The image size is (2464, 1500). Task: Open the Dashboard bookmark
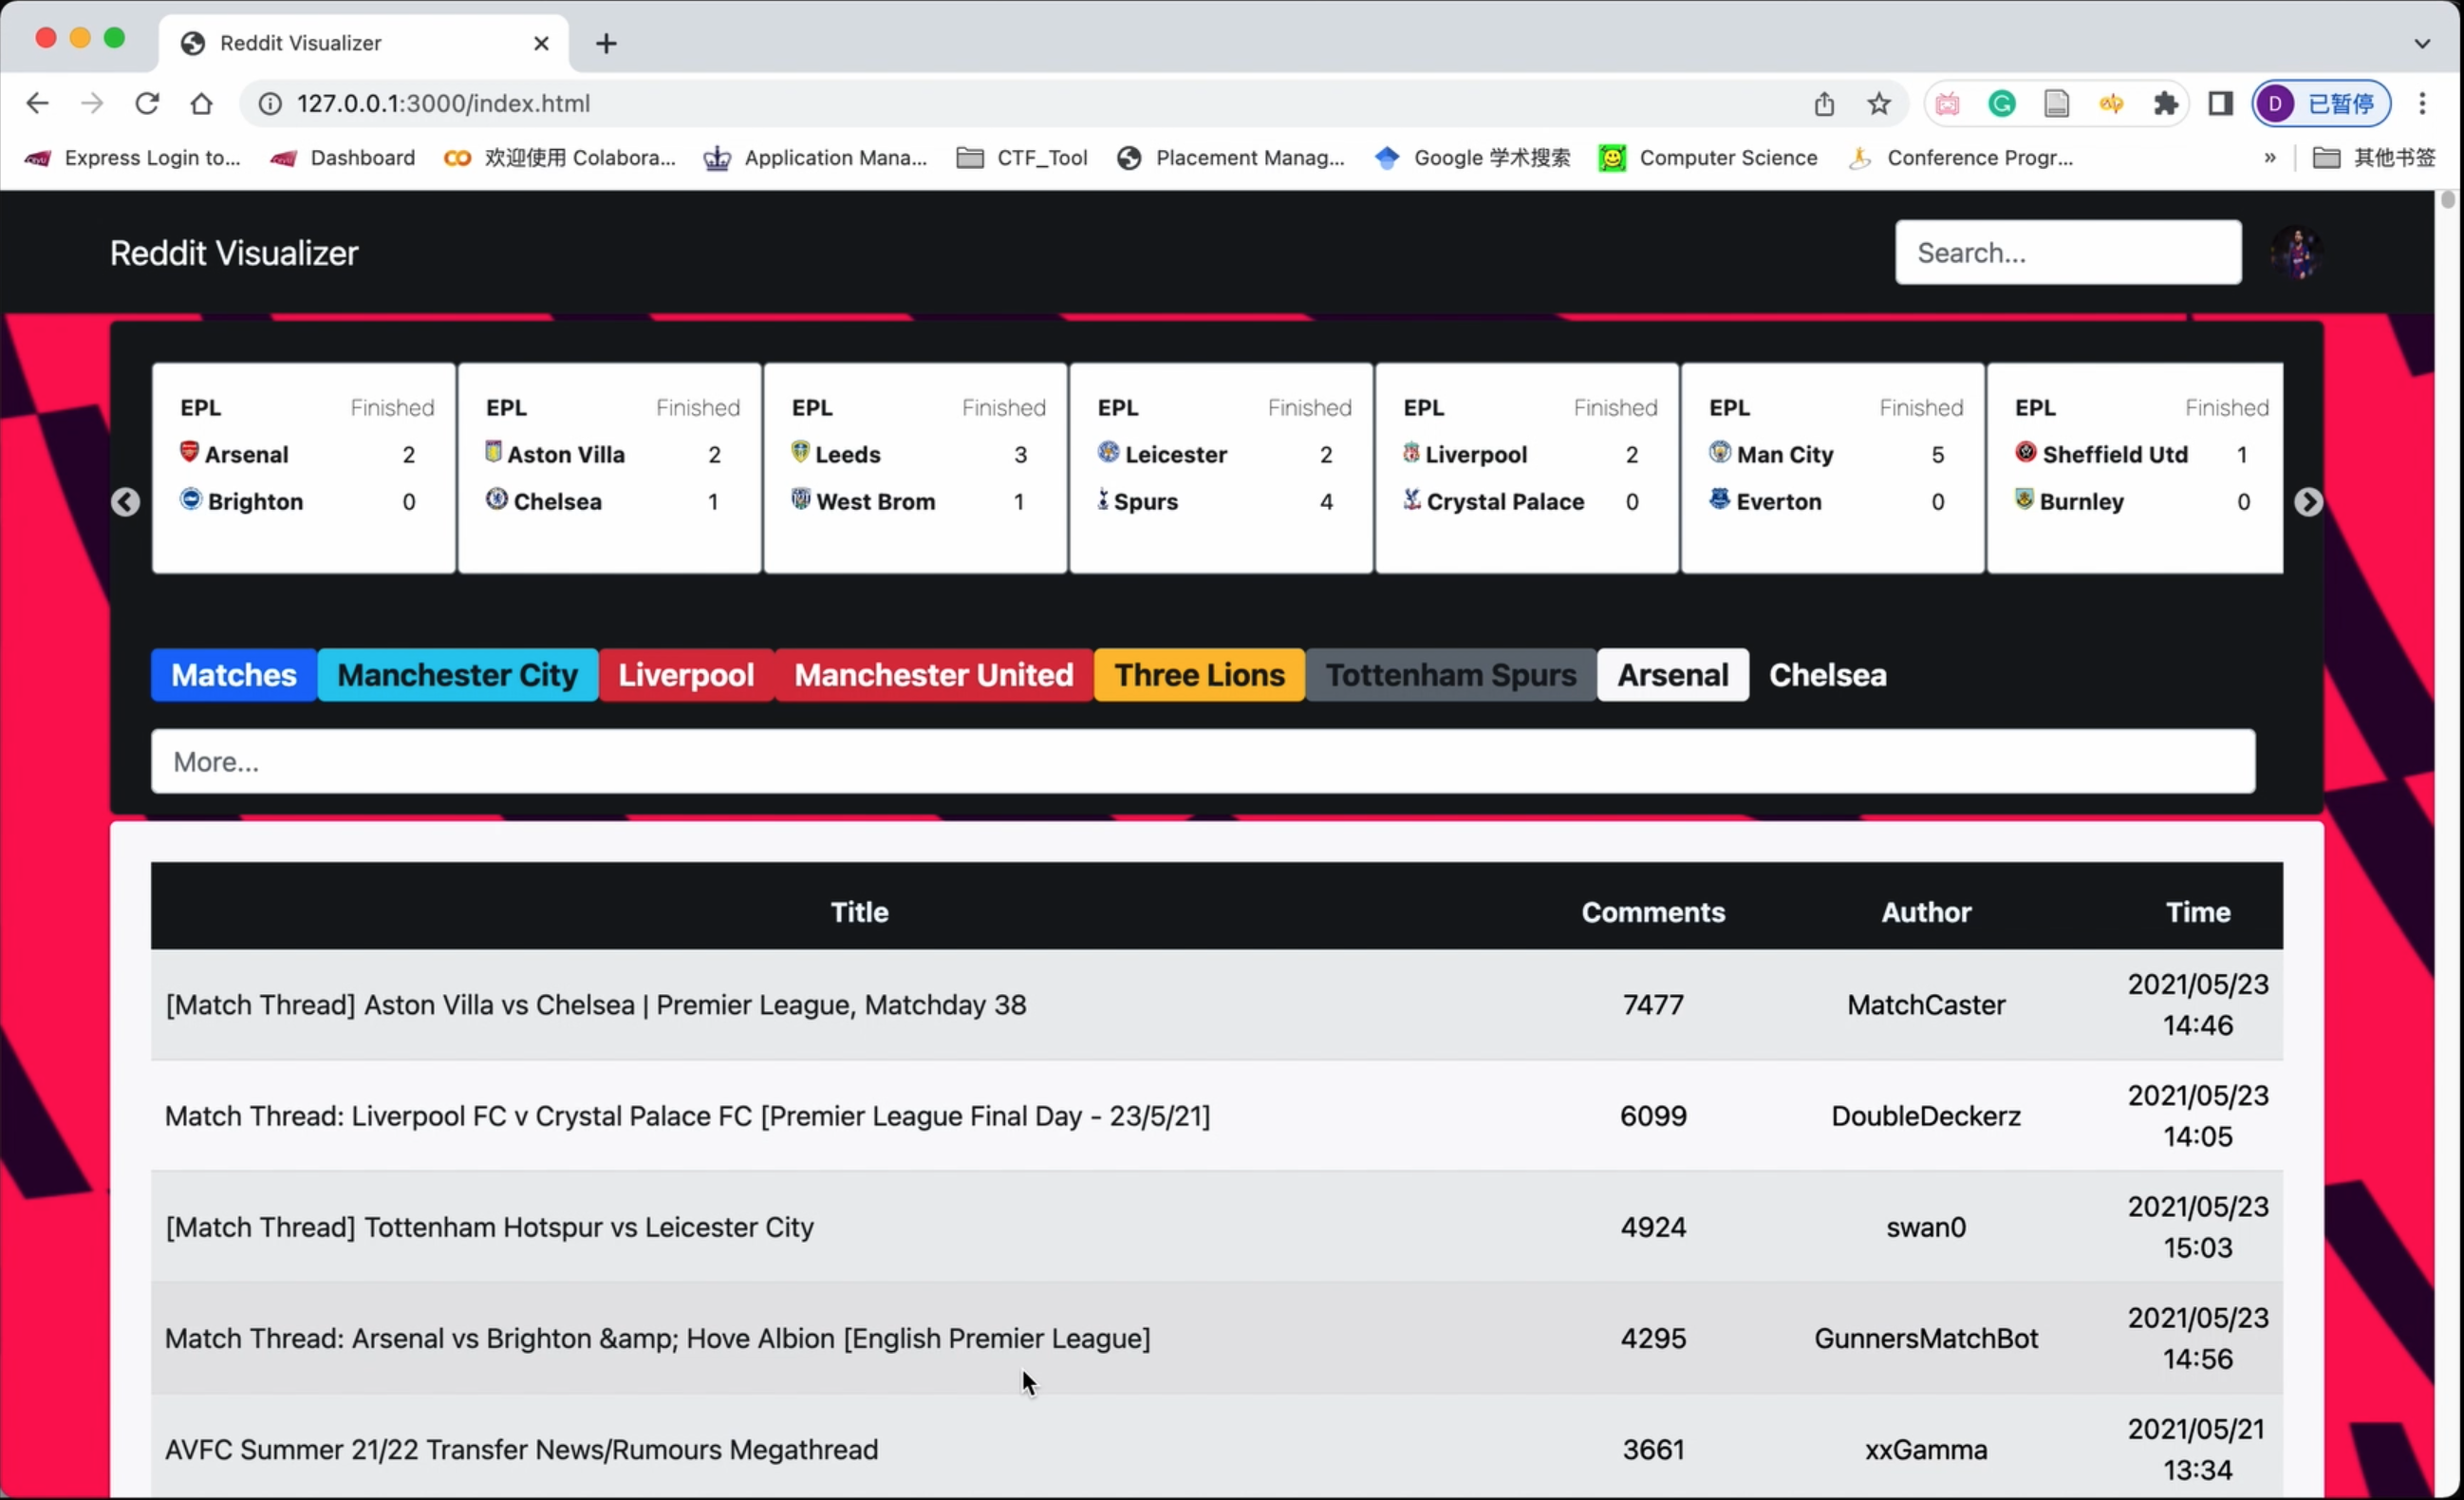tap(342, 157)
